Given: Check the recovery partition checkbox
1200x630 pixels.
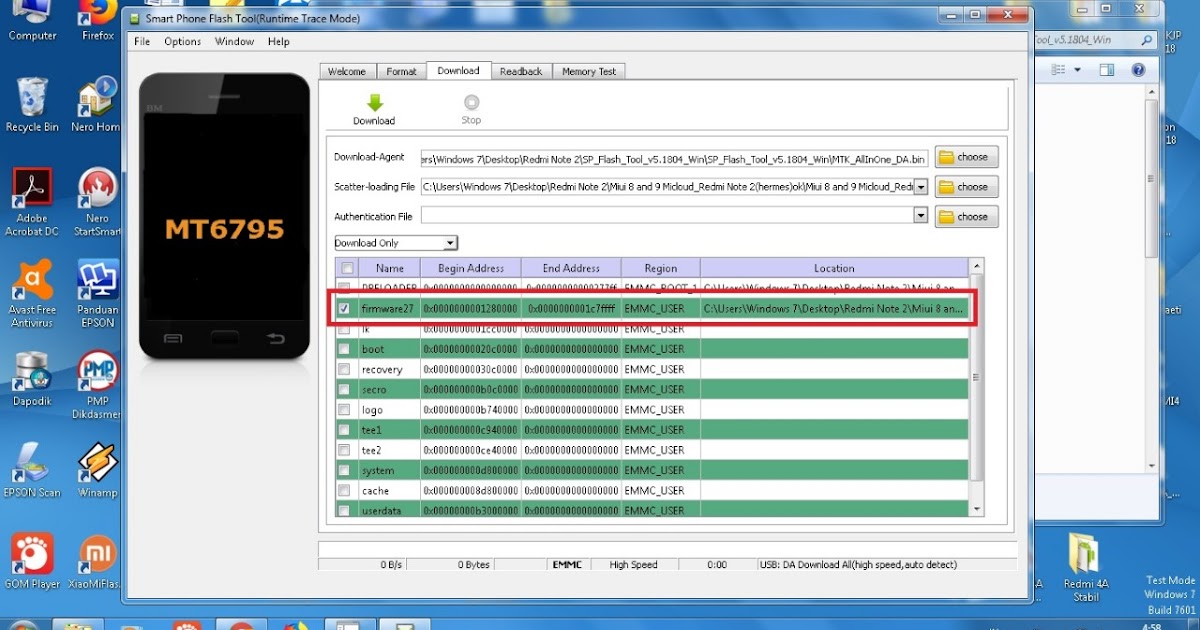Looking at the screenshot, I should 344,369.
